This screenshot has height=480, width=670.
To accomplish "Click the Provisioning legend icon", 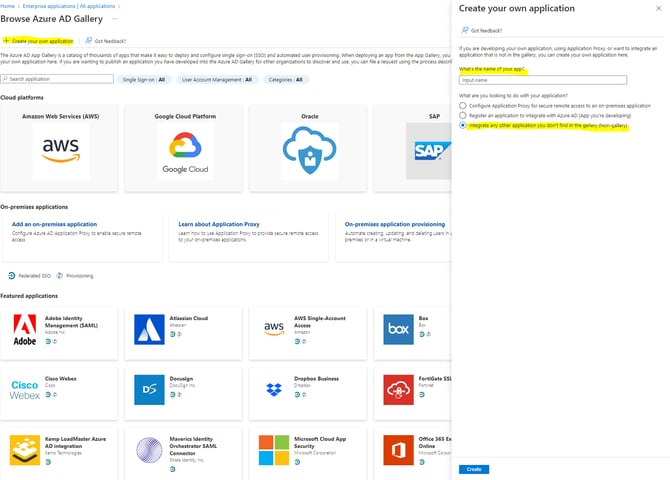I will click(x=59, y=276).
